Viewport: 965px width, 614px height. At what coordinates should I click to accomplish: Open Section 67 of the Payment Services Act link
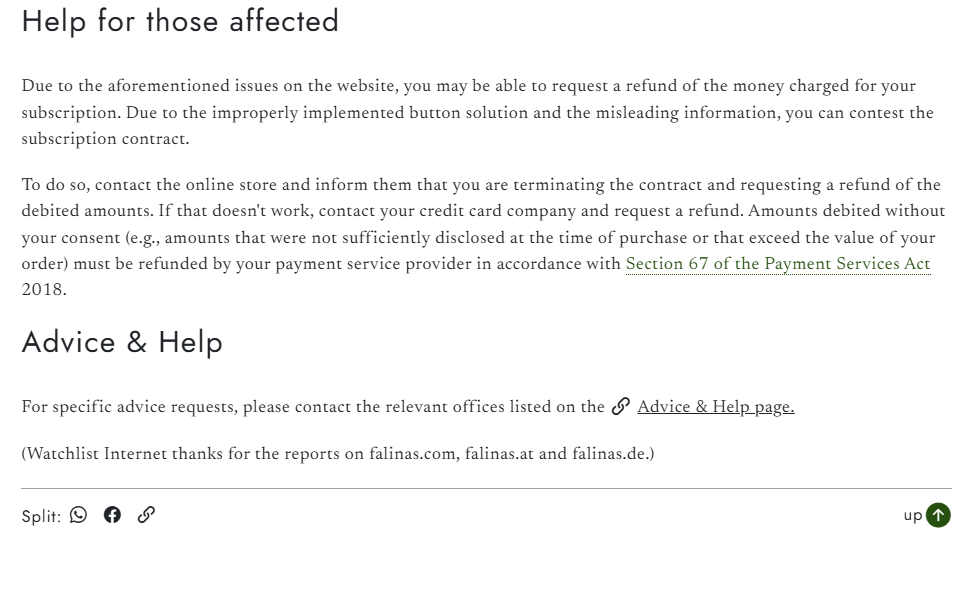777,265
